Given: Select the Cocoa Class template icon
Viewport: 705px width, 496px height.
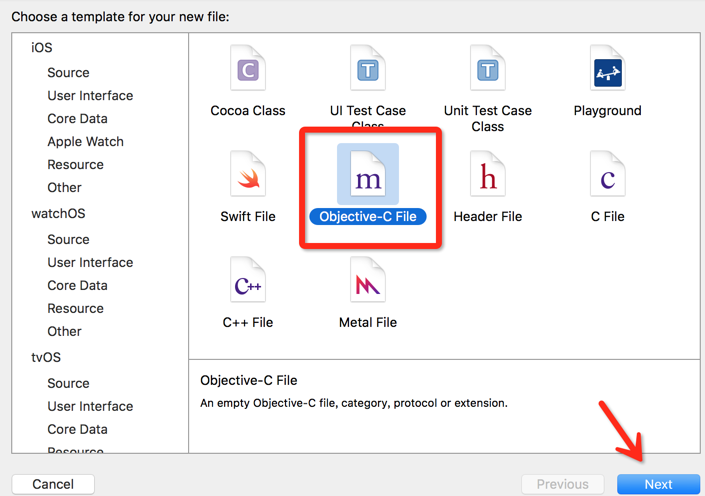Looking at the screenshot, I should [x=248, y=70].
